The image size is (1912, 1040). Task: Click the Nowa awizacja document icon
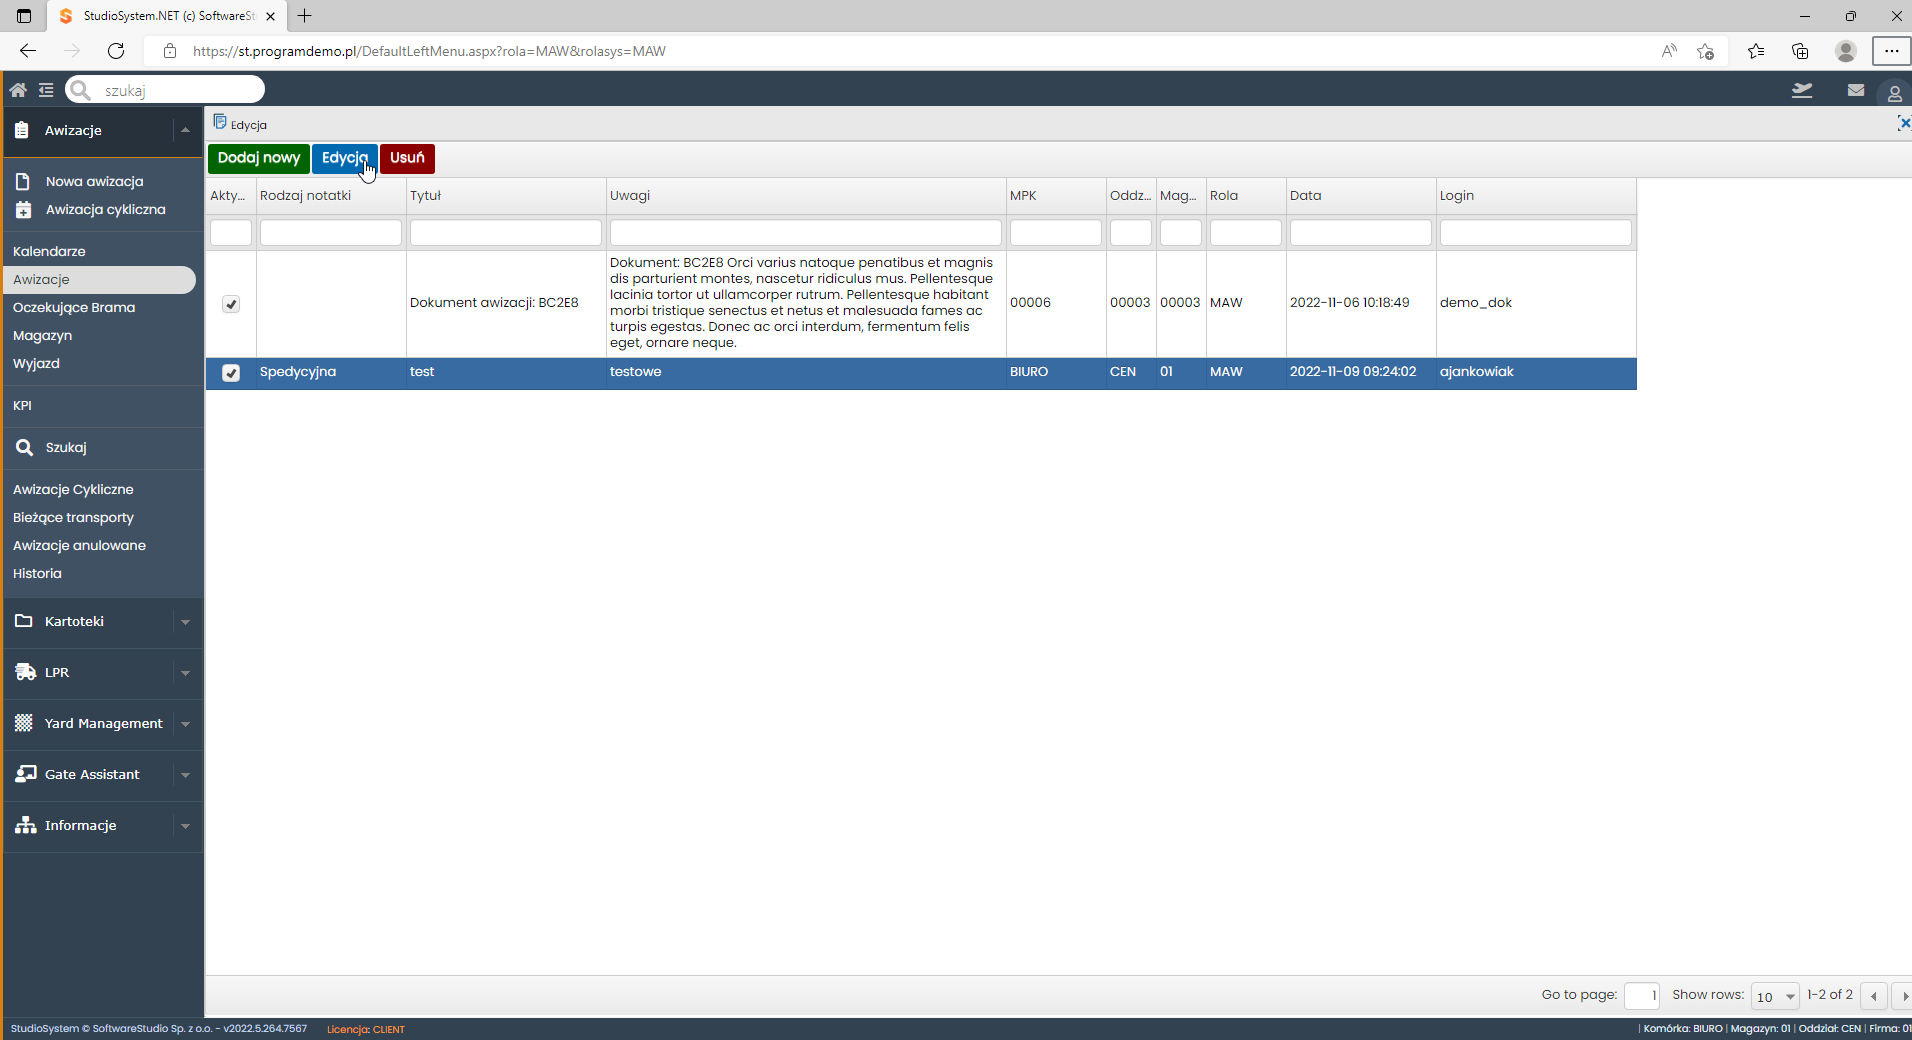23,182
